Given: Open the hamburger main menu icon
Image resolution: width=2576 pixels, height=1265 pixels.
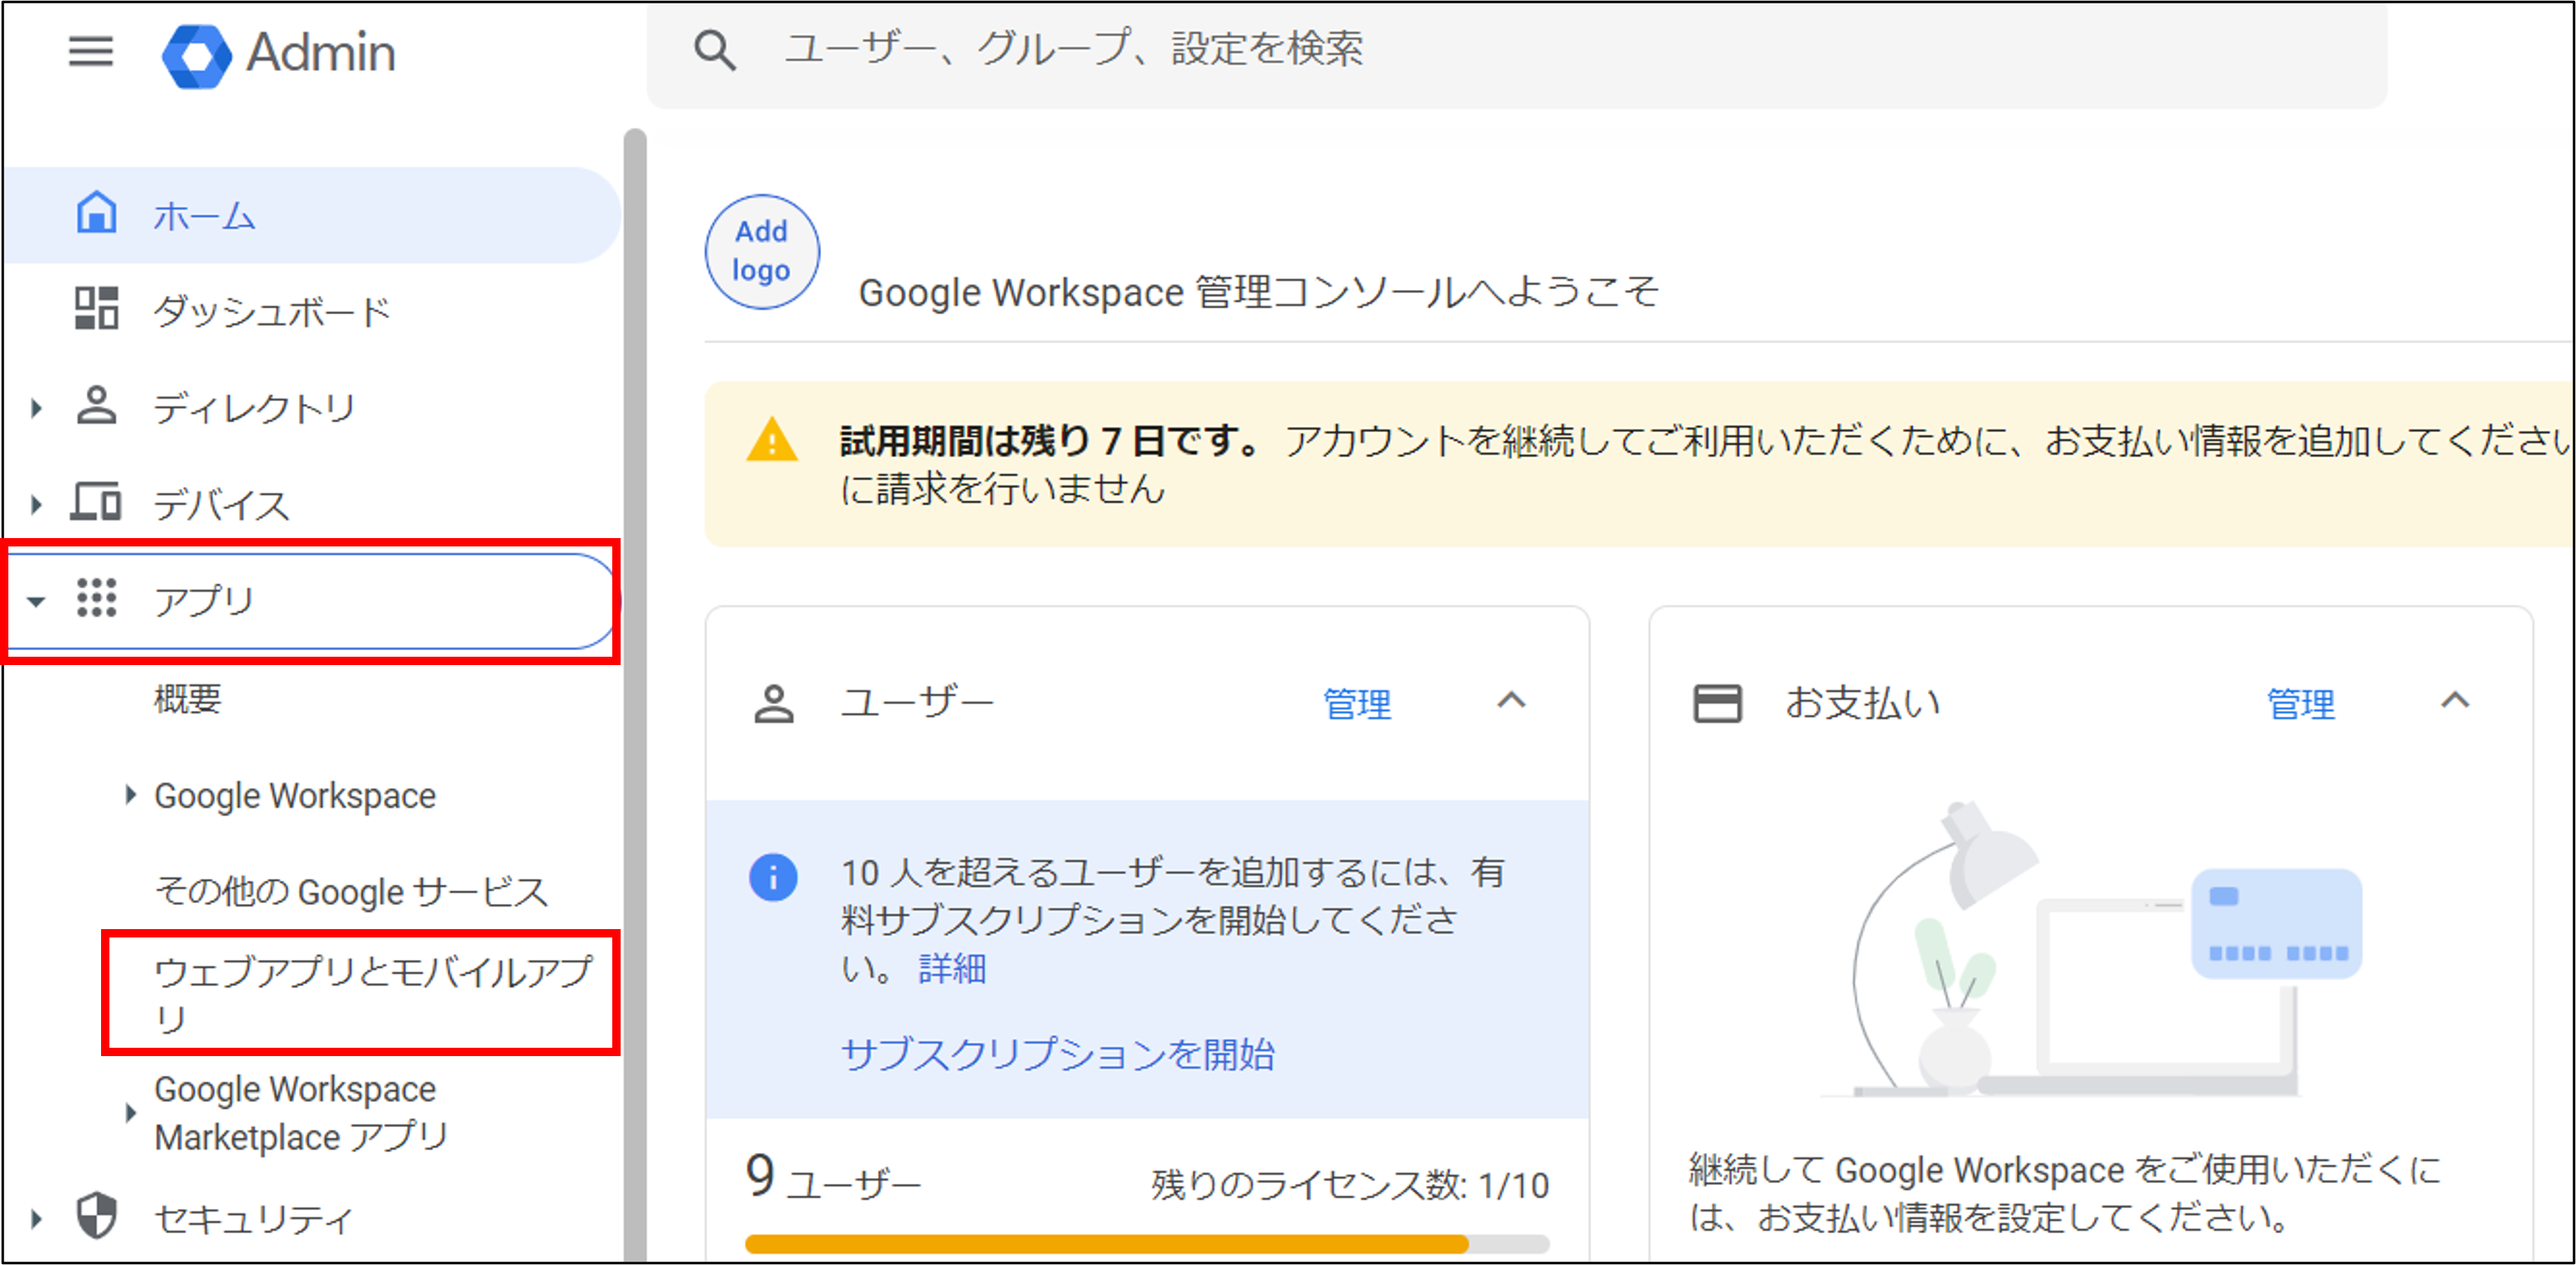Looking at the screenshot, I should pyautogui.click(x=90, y=51).
